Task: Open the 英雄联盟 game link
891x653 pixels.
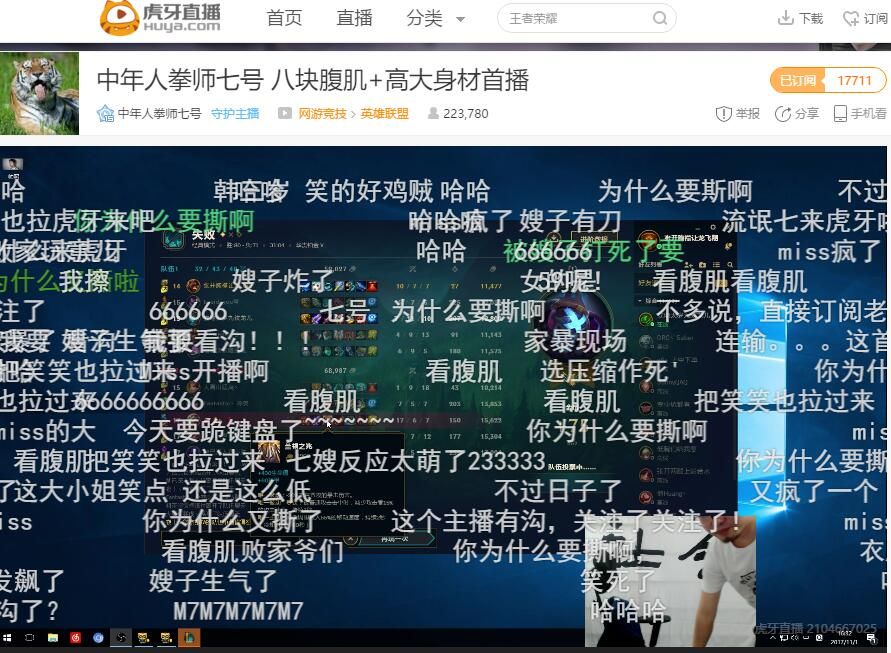Action: [384, 114]
